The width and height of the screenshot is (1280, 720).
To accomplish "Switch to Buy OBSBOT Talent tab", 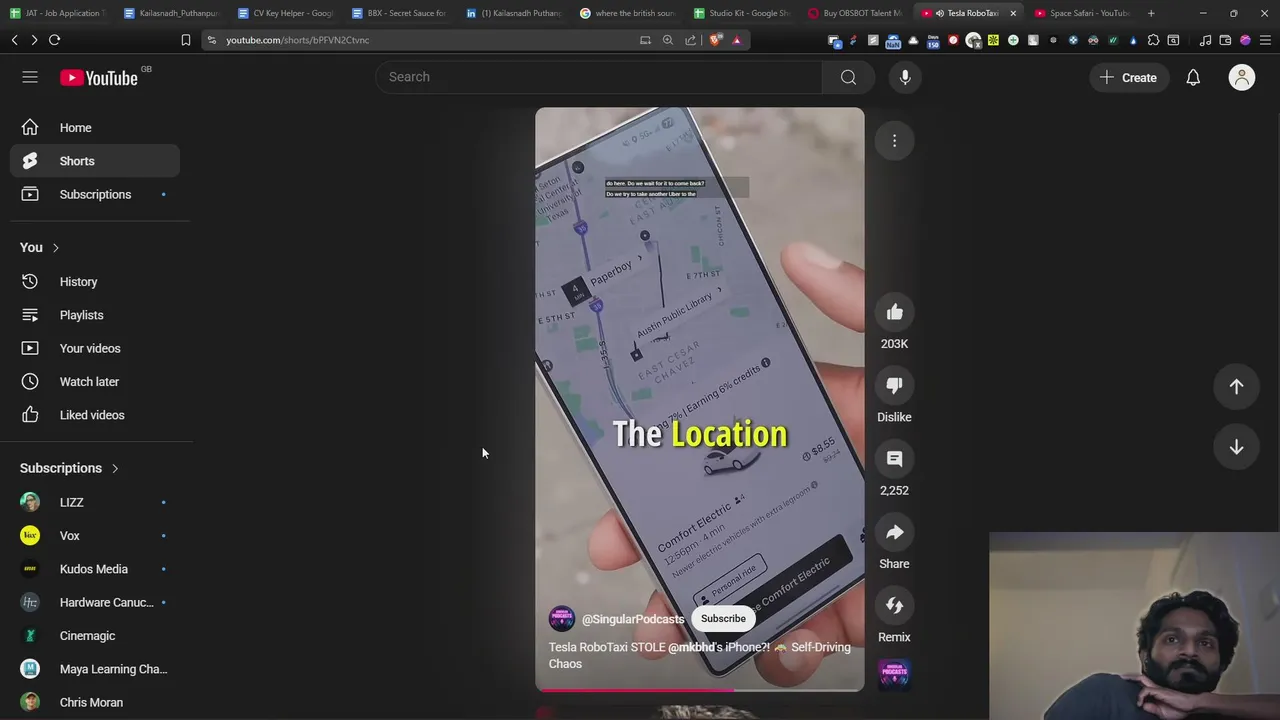I will [856, 13].
